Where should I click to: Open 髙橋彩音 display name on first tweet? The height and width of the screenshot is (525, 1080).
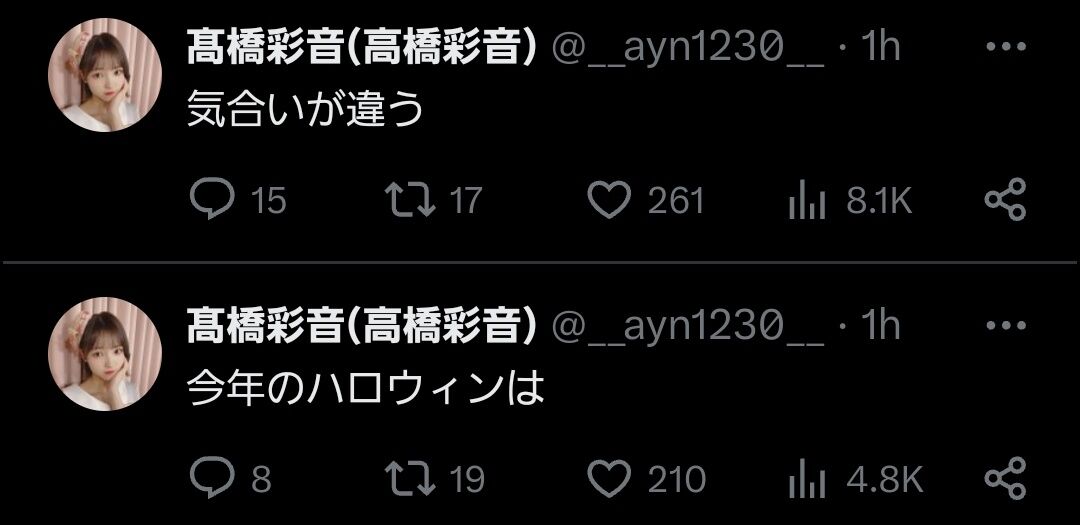click(x=362, y=48)
